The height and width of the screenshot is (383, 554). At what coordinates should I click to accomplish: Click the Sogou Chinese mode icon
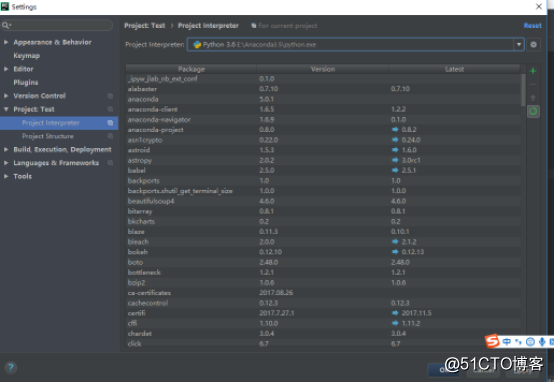[x=507, y=342]
